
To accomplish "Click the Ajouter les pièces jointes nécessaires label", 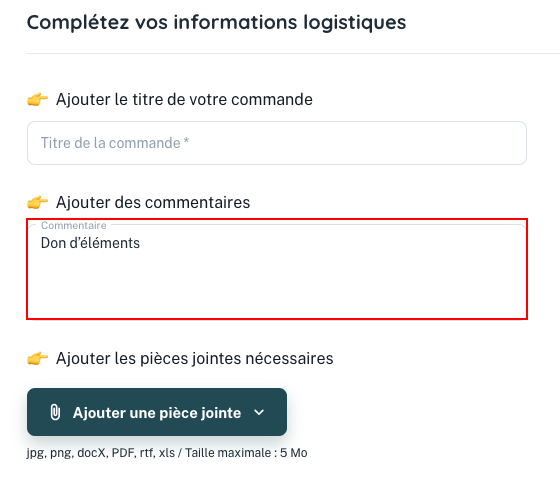I will pos(195,358).
